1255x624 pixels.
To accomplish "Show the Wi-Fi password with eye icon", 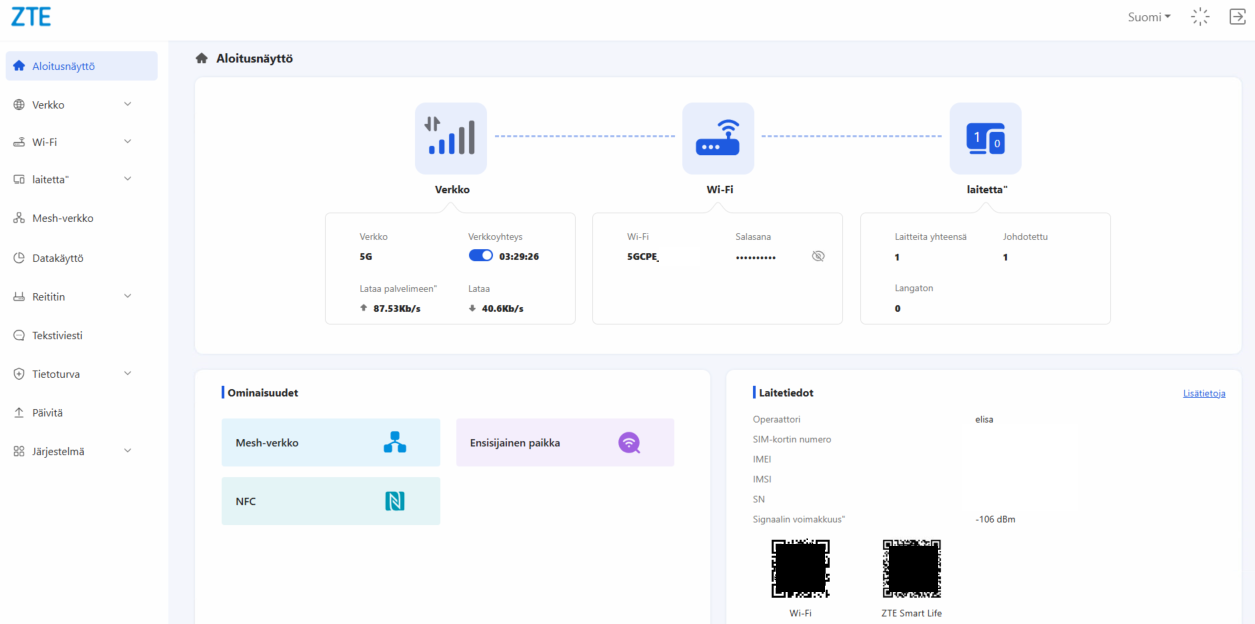I will coord(818,256).
